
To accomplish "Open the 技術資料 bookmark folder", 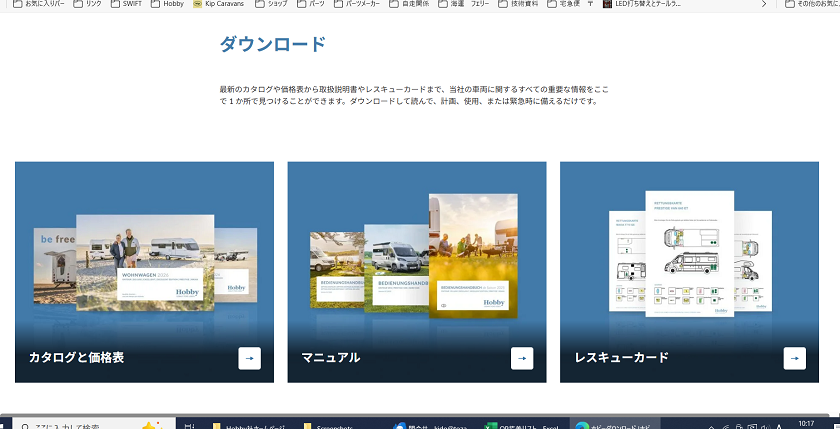I will pos(518,4).
